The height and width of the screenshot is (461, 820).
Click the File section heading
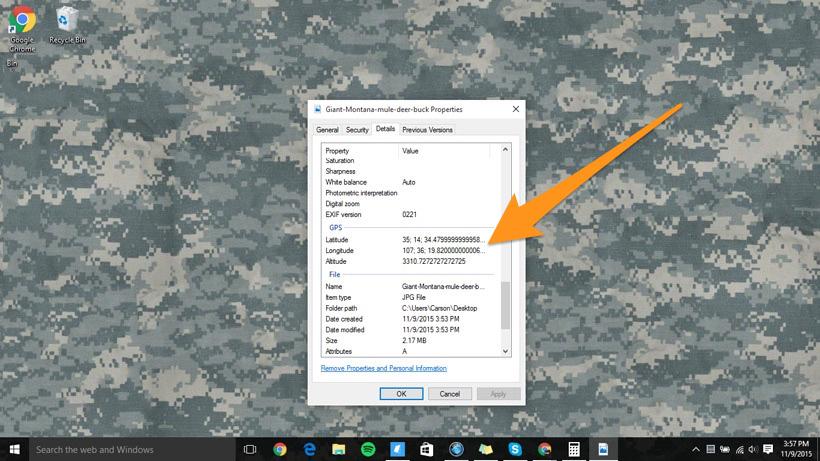tap(334, 274)
